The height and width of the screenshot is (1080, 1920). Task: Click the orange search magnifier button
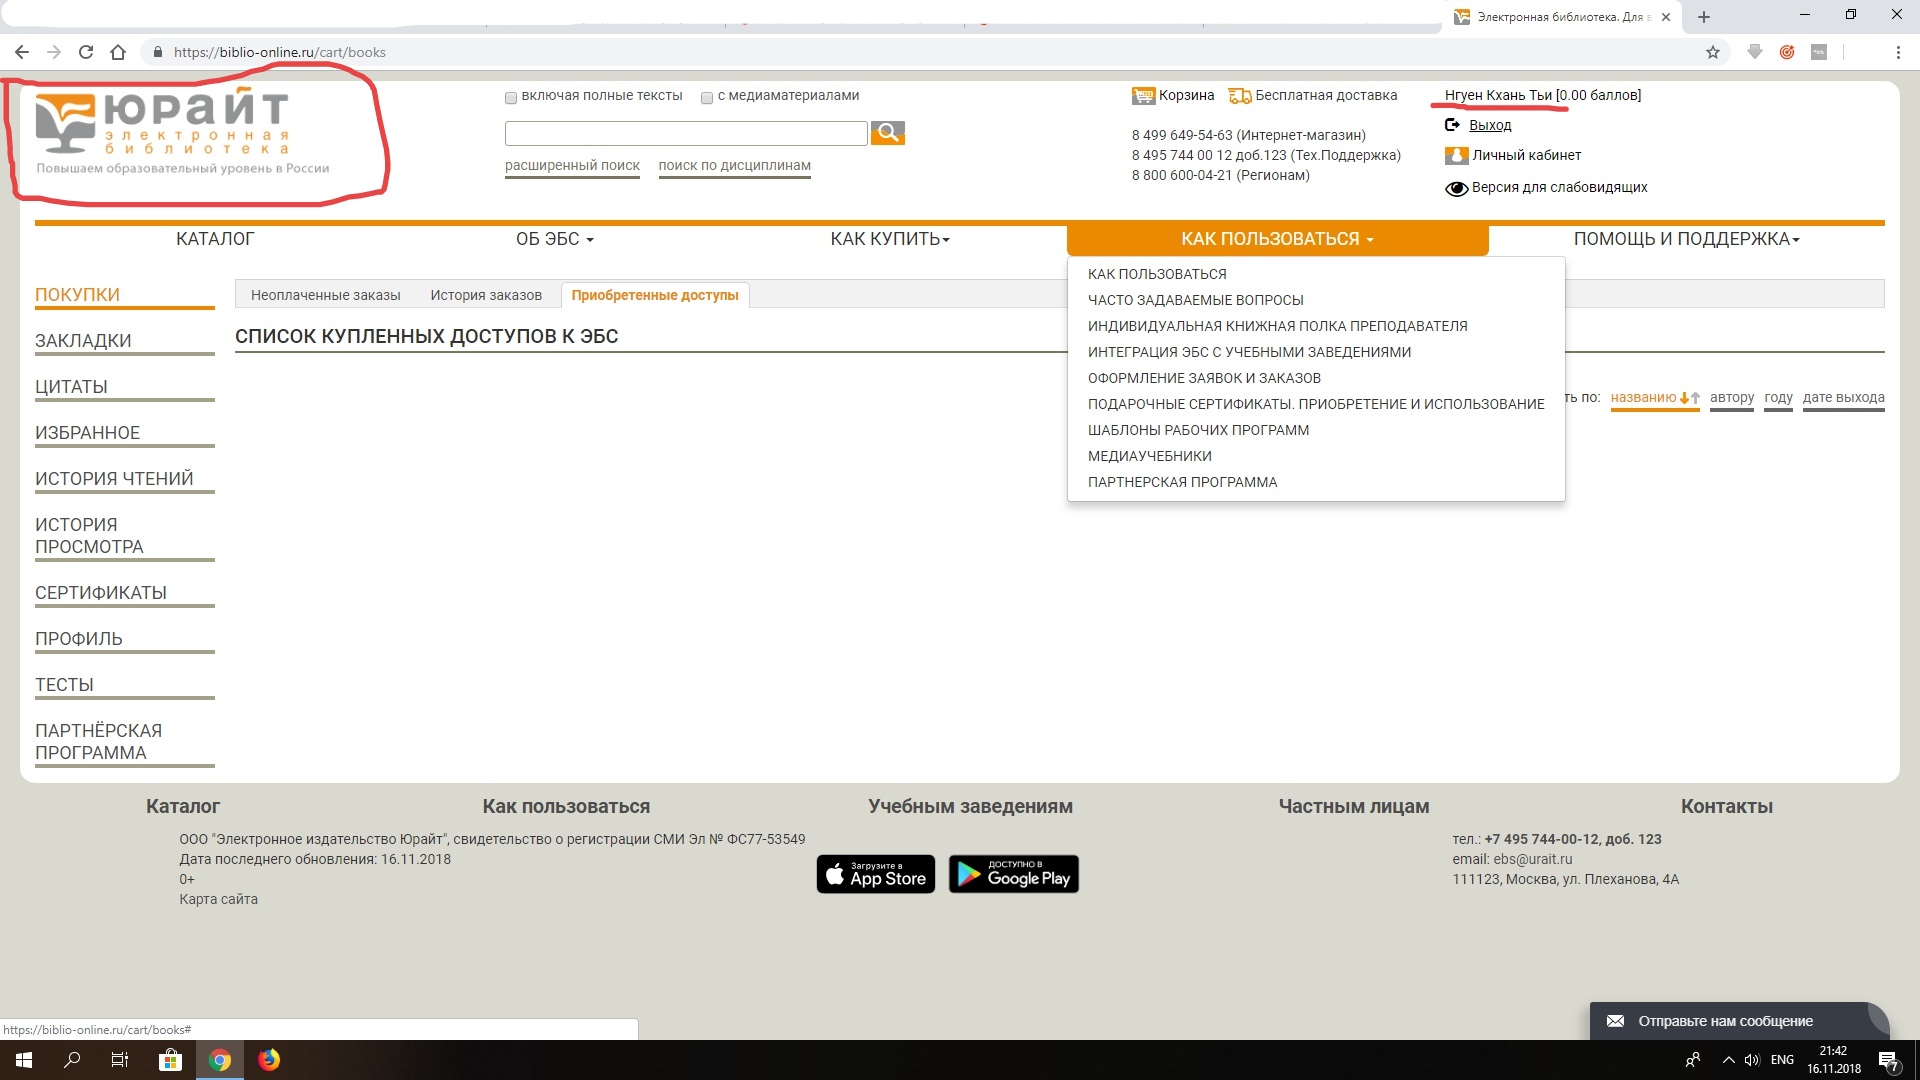coord(887,133)
